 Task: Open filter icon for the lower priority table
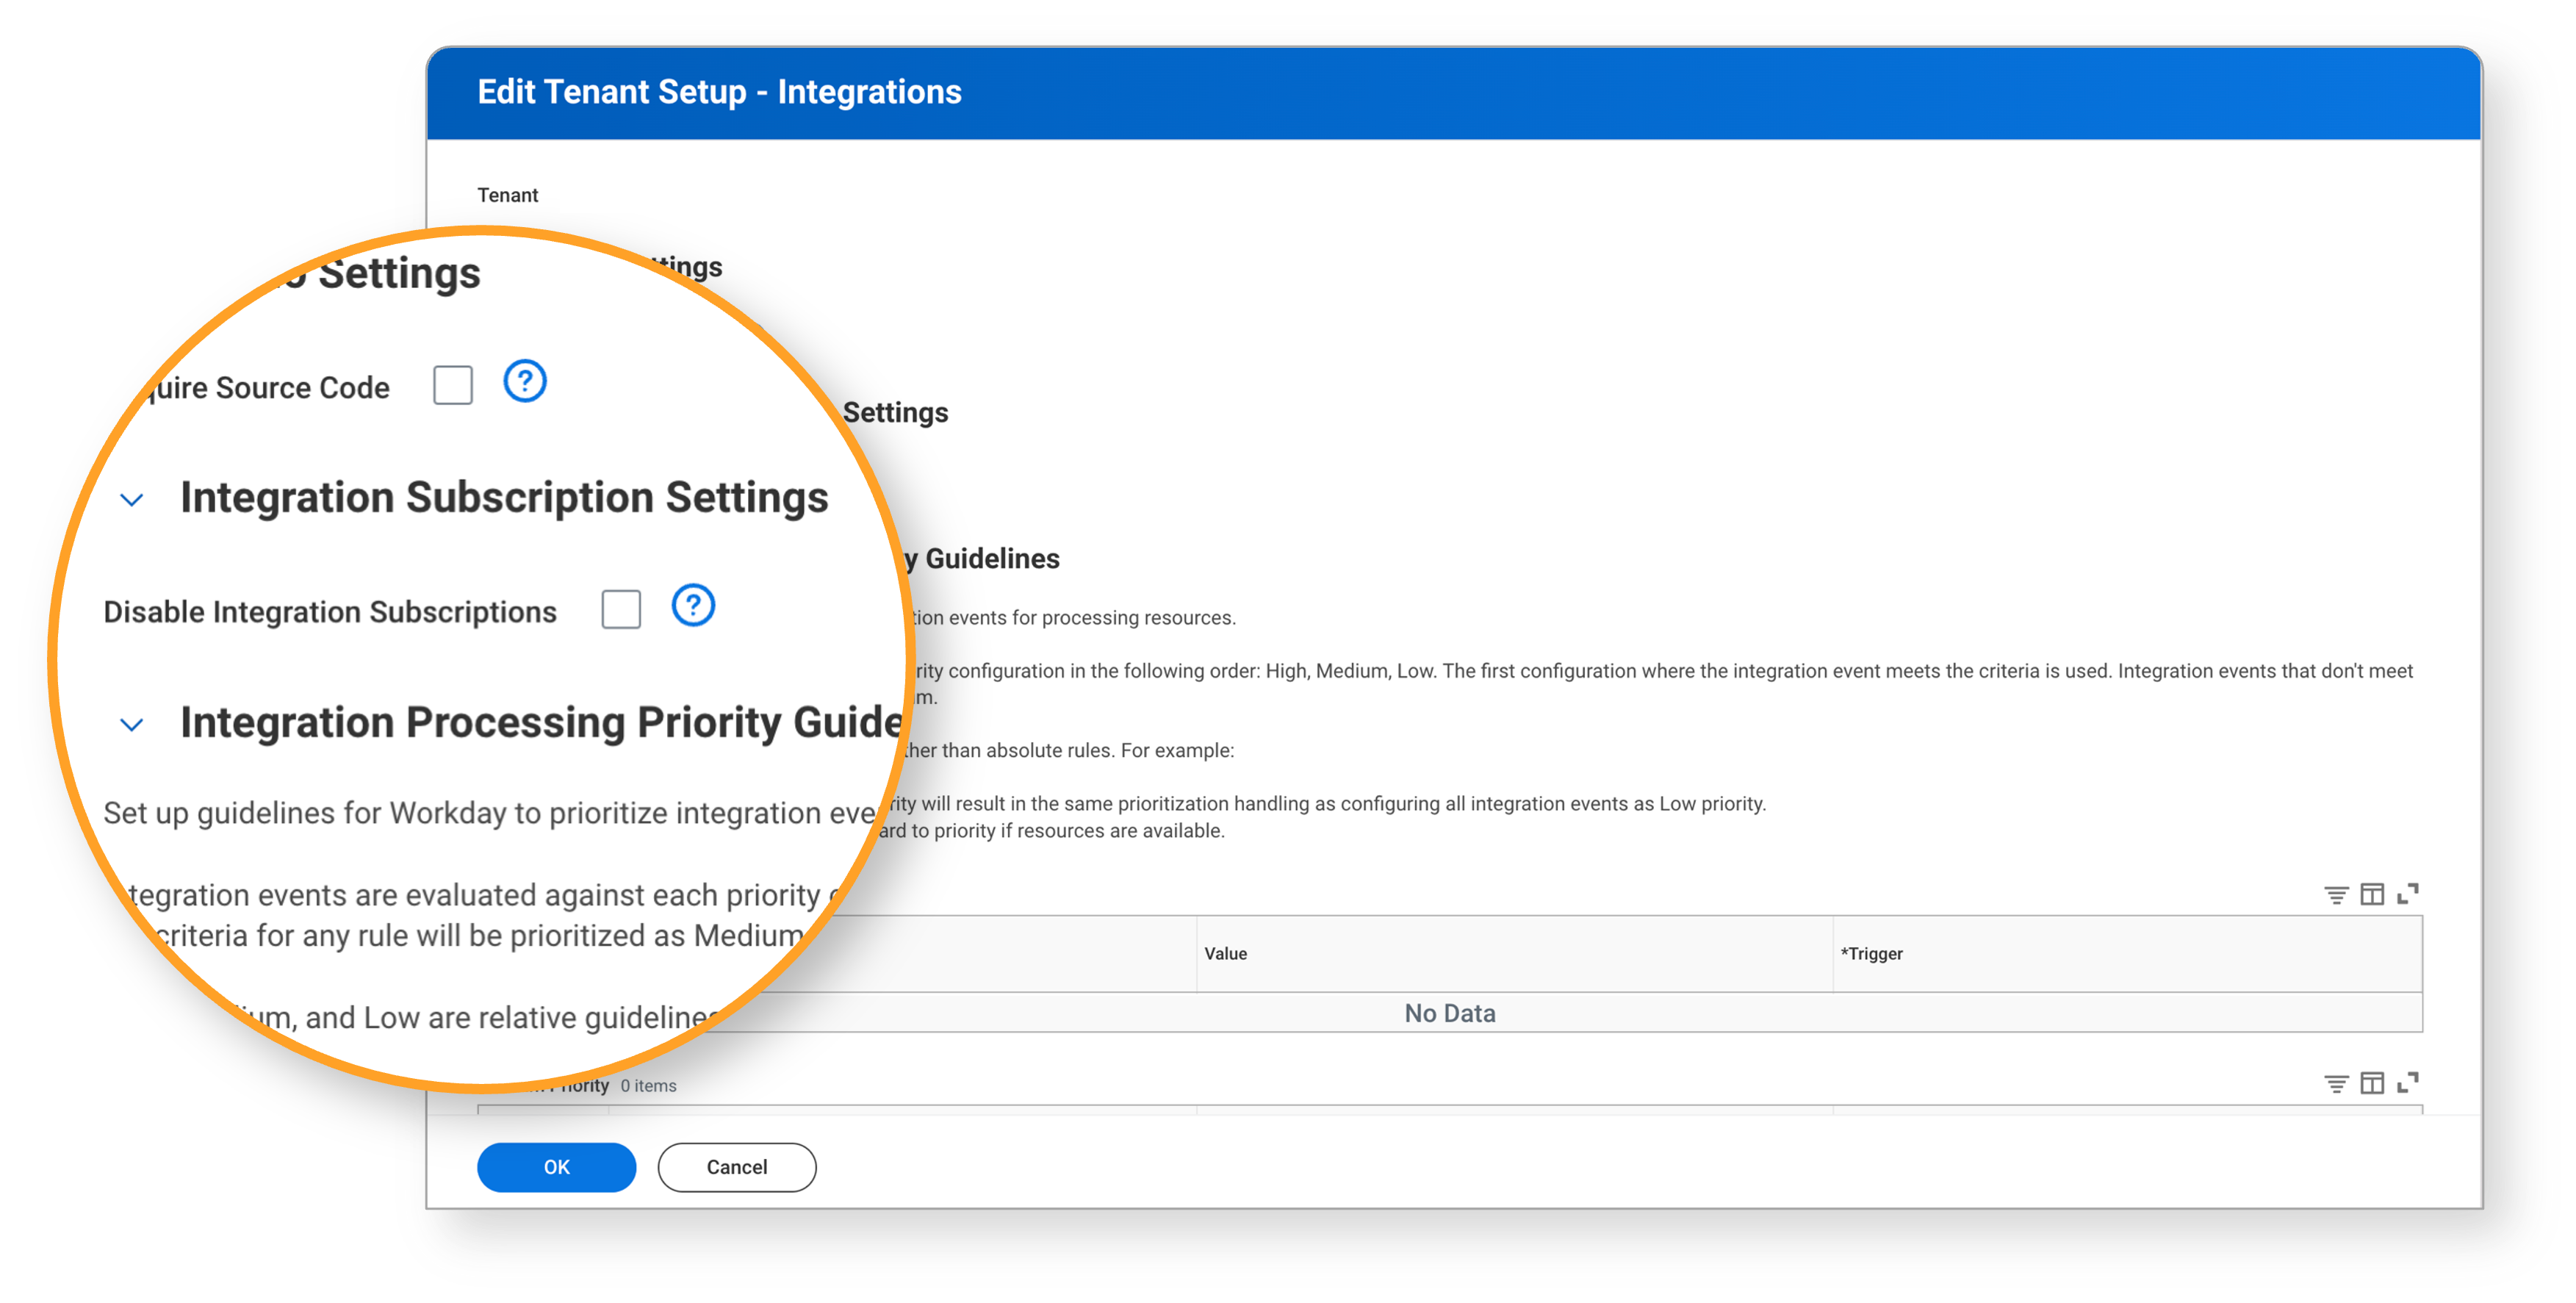[2336, 1083]
